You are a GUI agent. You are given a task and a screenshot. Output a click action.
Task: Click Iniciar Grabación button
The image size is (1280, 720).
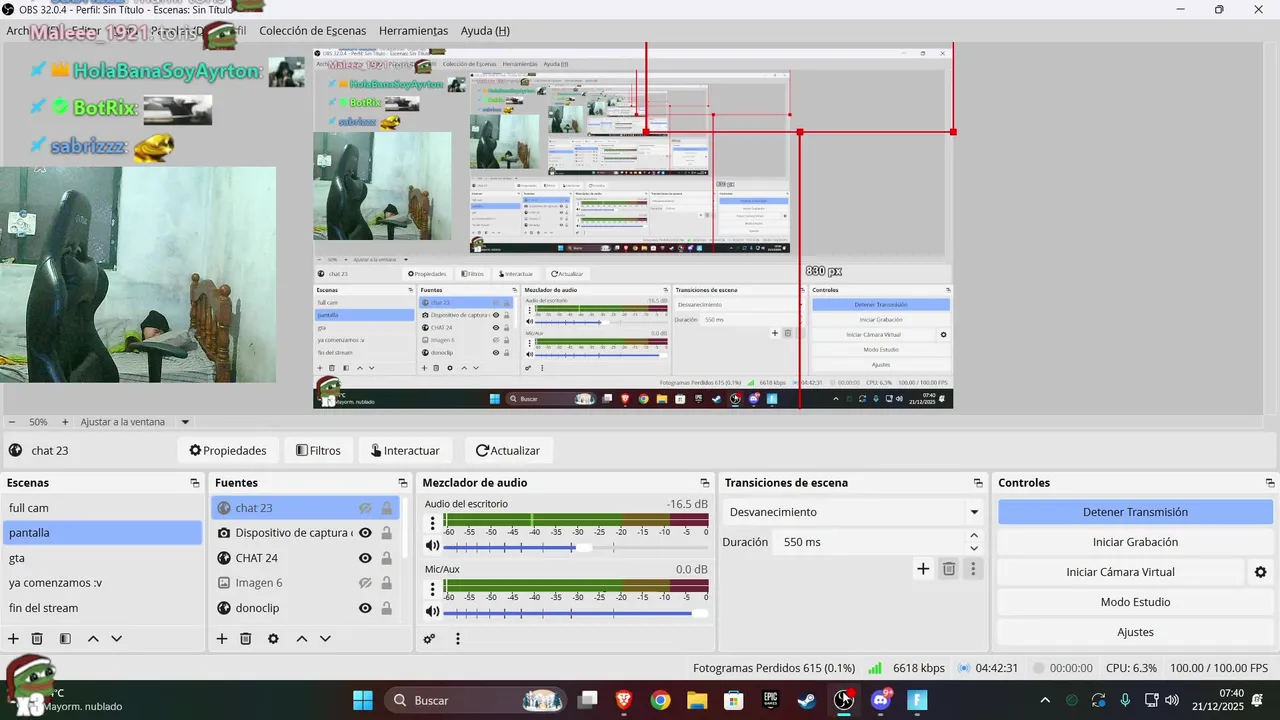1135,542
